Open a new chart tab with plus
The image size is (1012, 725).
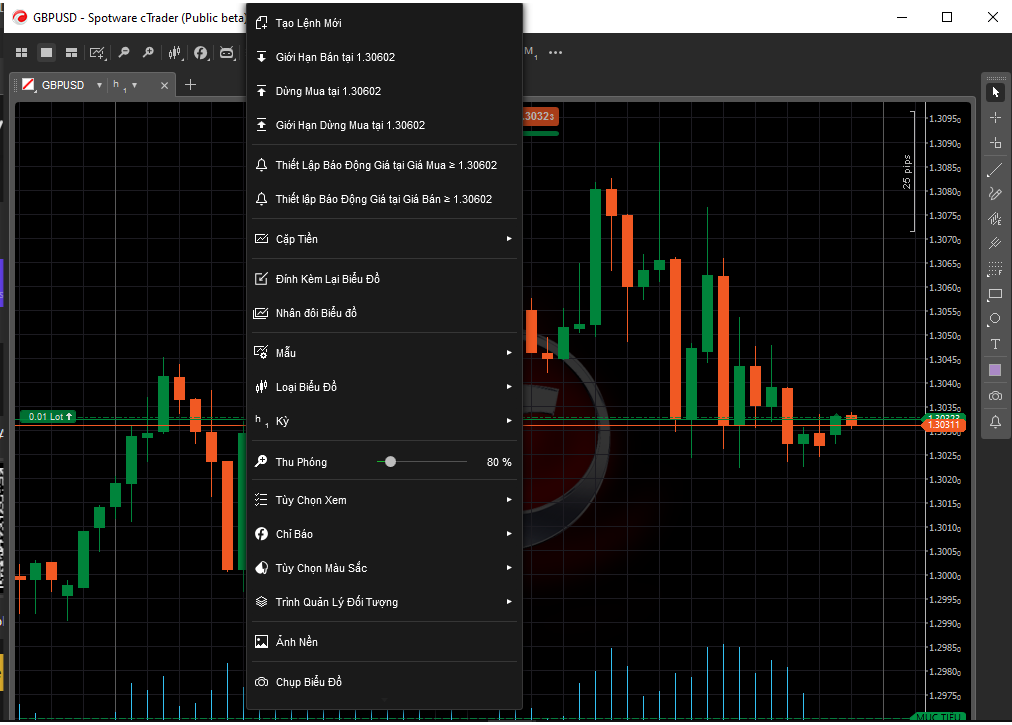(x=190, y=84)
